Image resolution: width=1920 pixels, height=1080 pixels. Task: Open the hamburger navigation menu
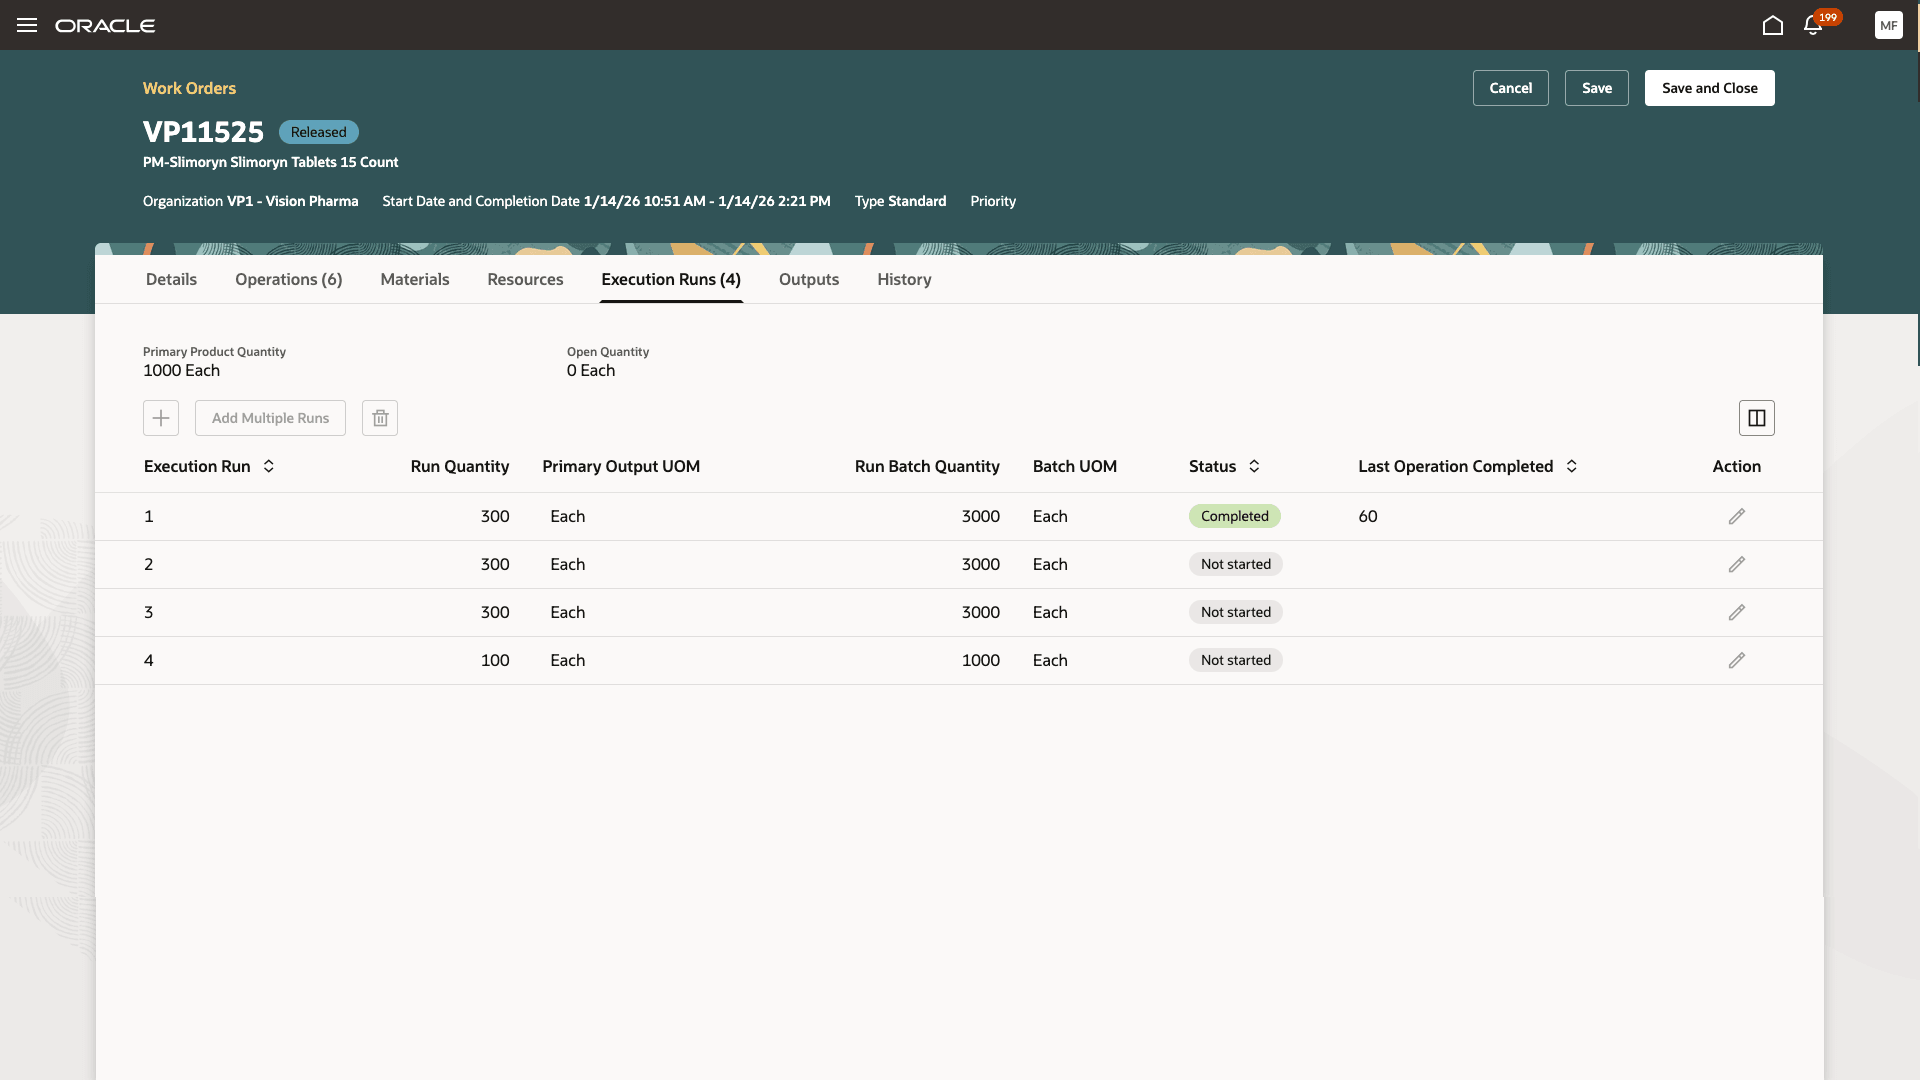[27, 25]
